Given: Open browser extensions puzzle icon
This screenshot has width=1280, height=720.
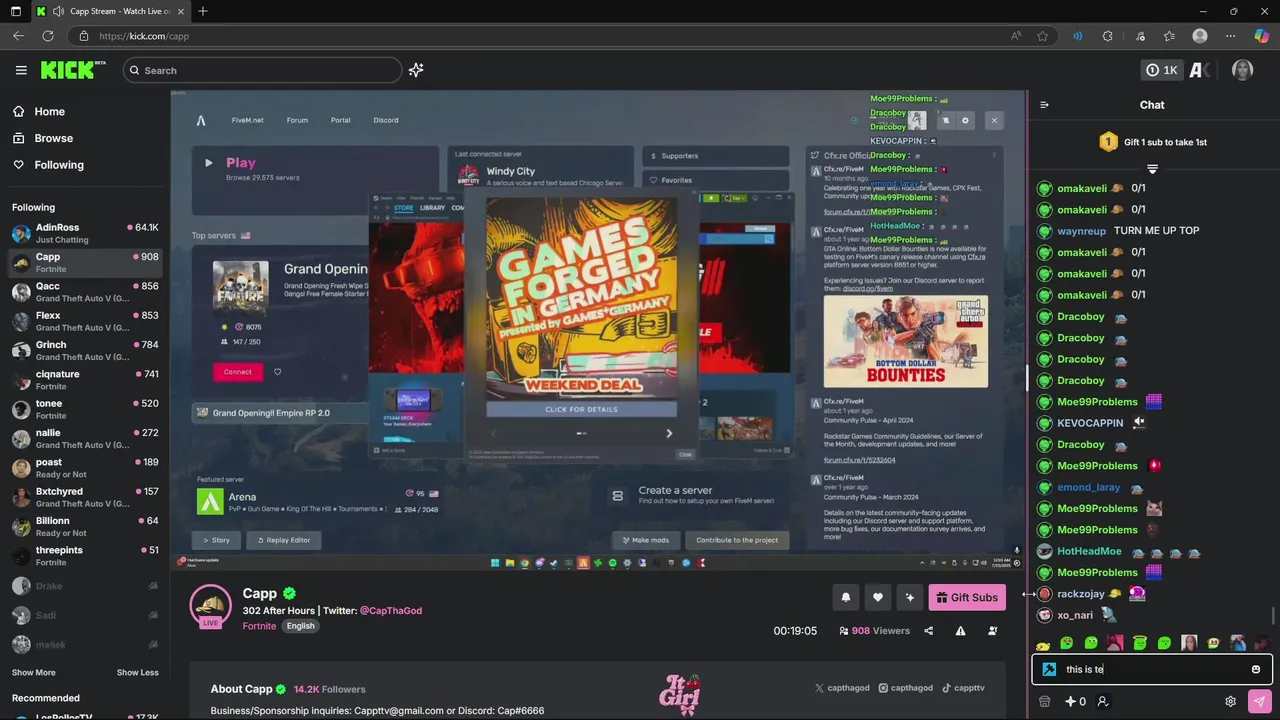Looking at the screenshot, I should 1107,36.
